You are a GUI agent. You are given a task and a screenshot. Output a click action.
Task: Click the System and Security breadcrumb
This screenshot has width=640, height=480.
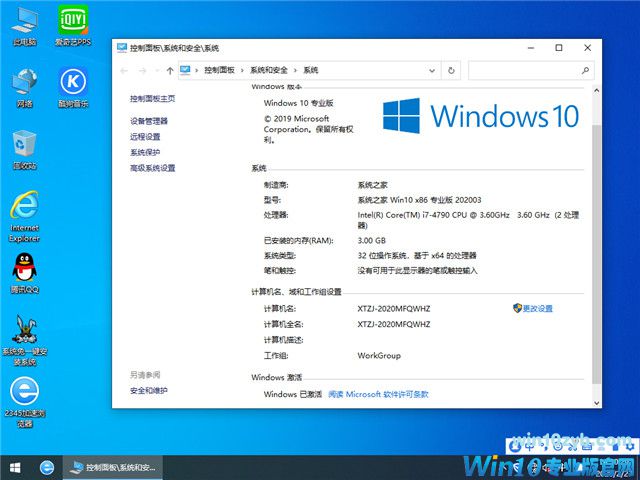tap(269, 70)
